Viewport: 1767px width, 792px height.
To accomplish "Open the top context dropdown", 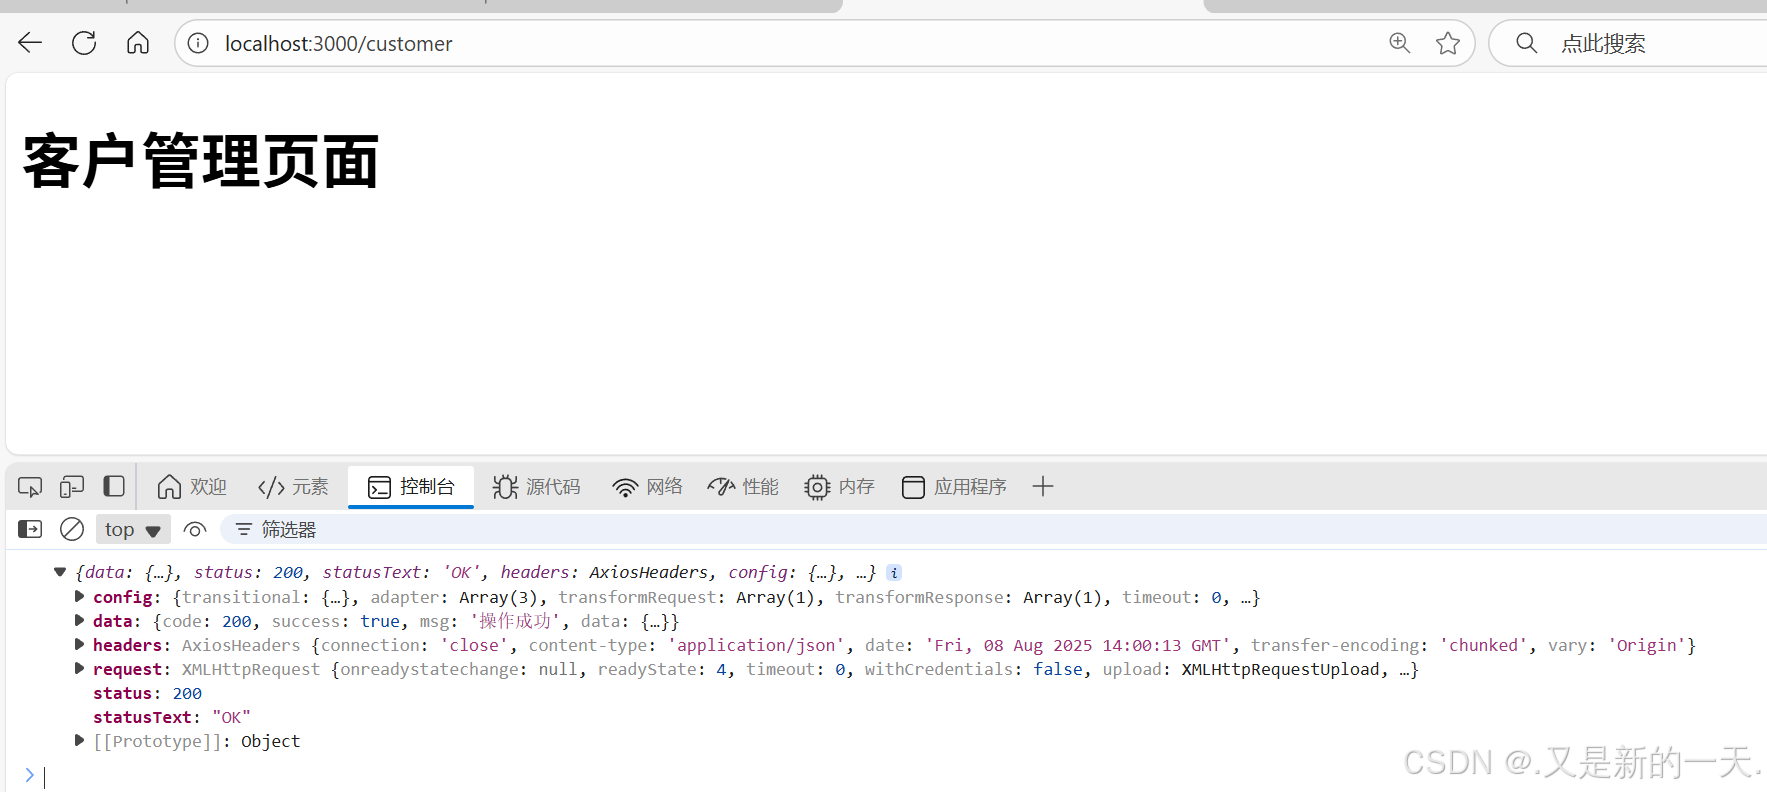I will click(133, 529).
